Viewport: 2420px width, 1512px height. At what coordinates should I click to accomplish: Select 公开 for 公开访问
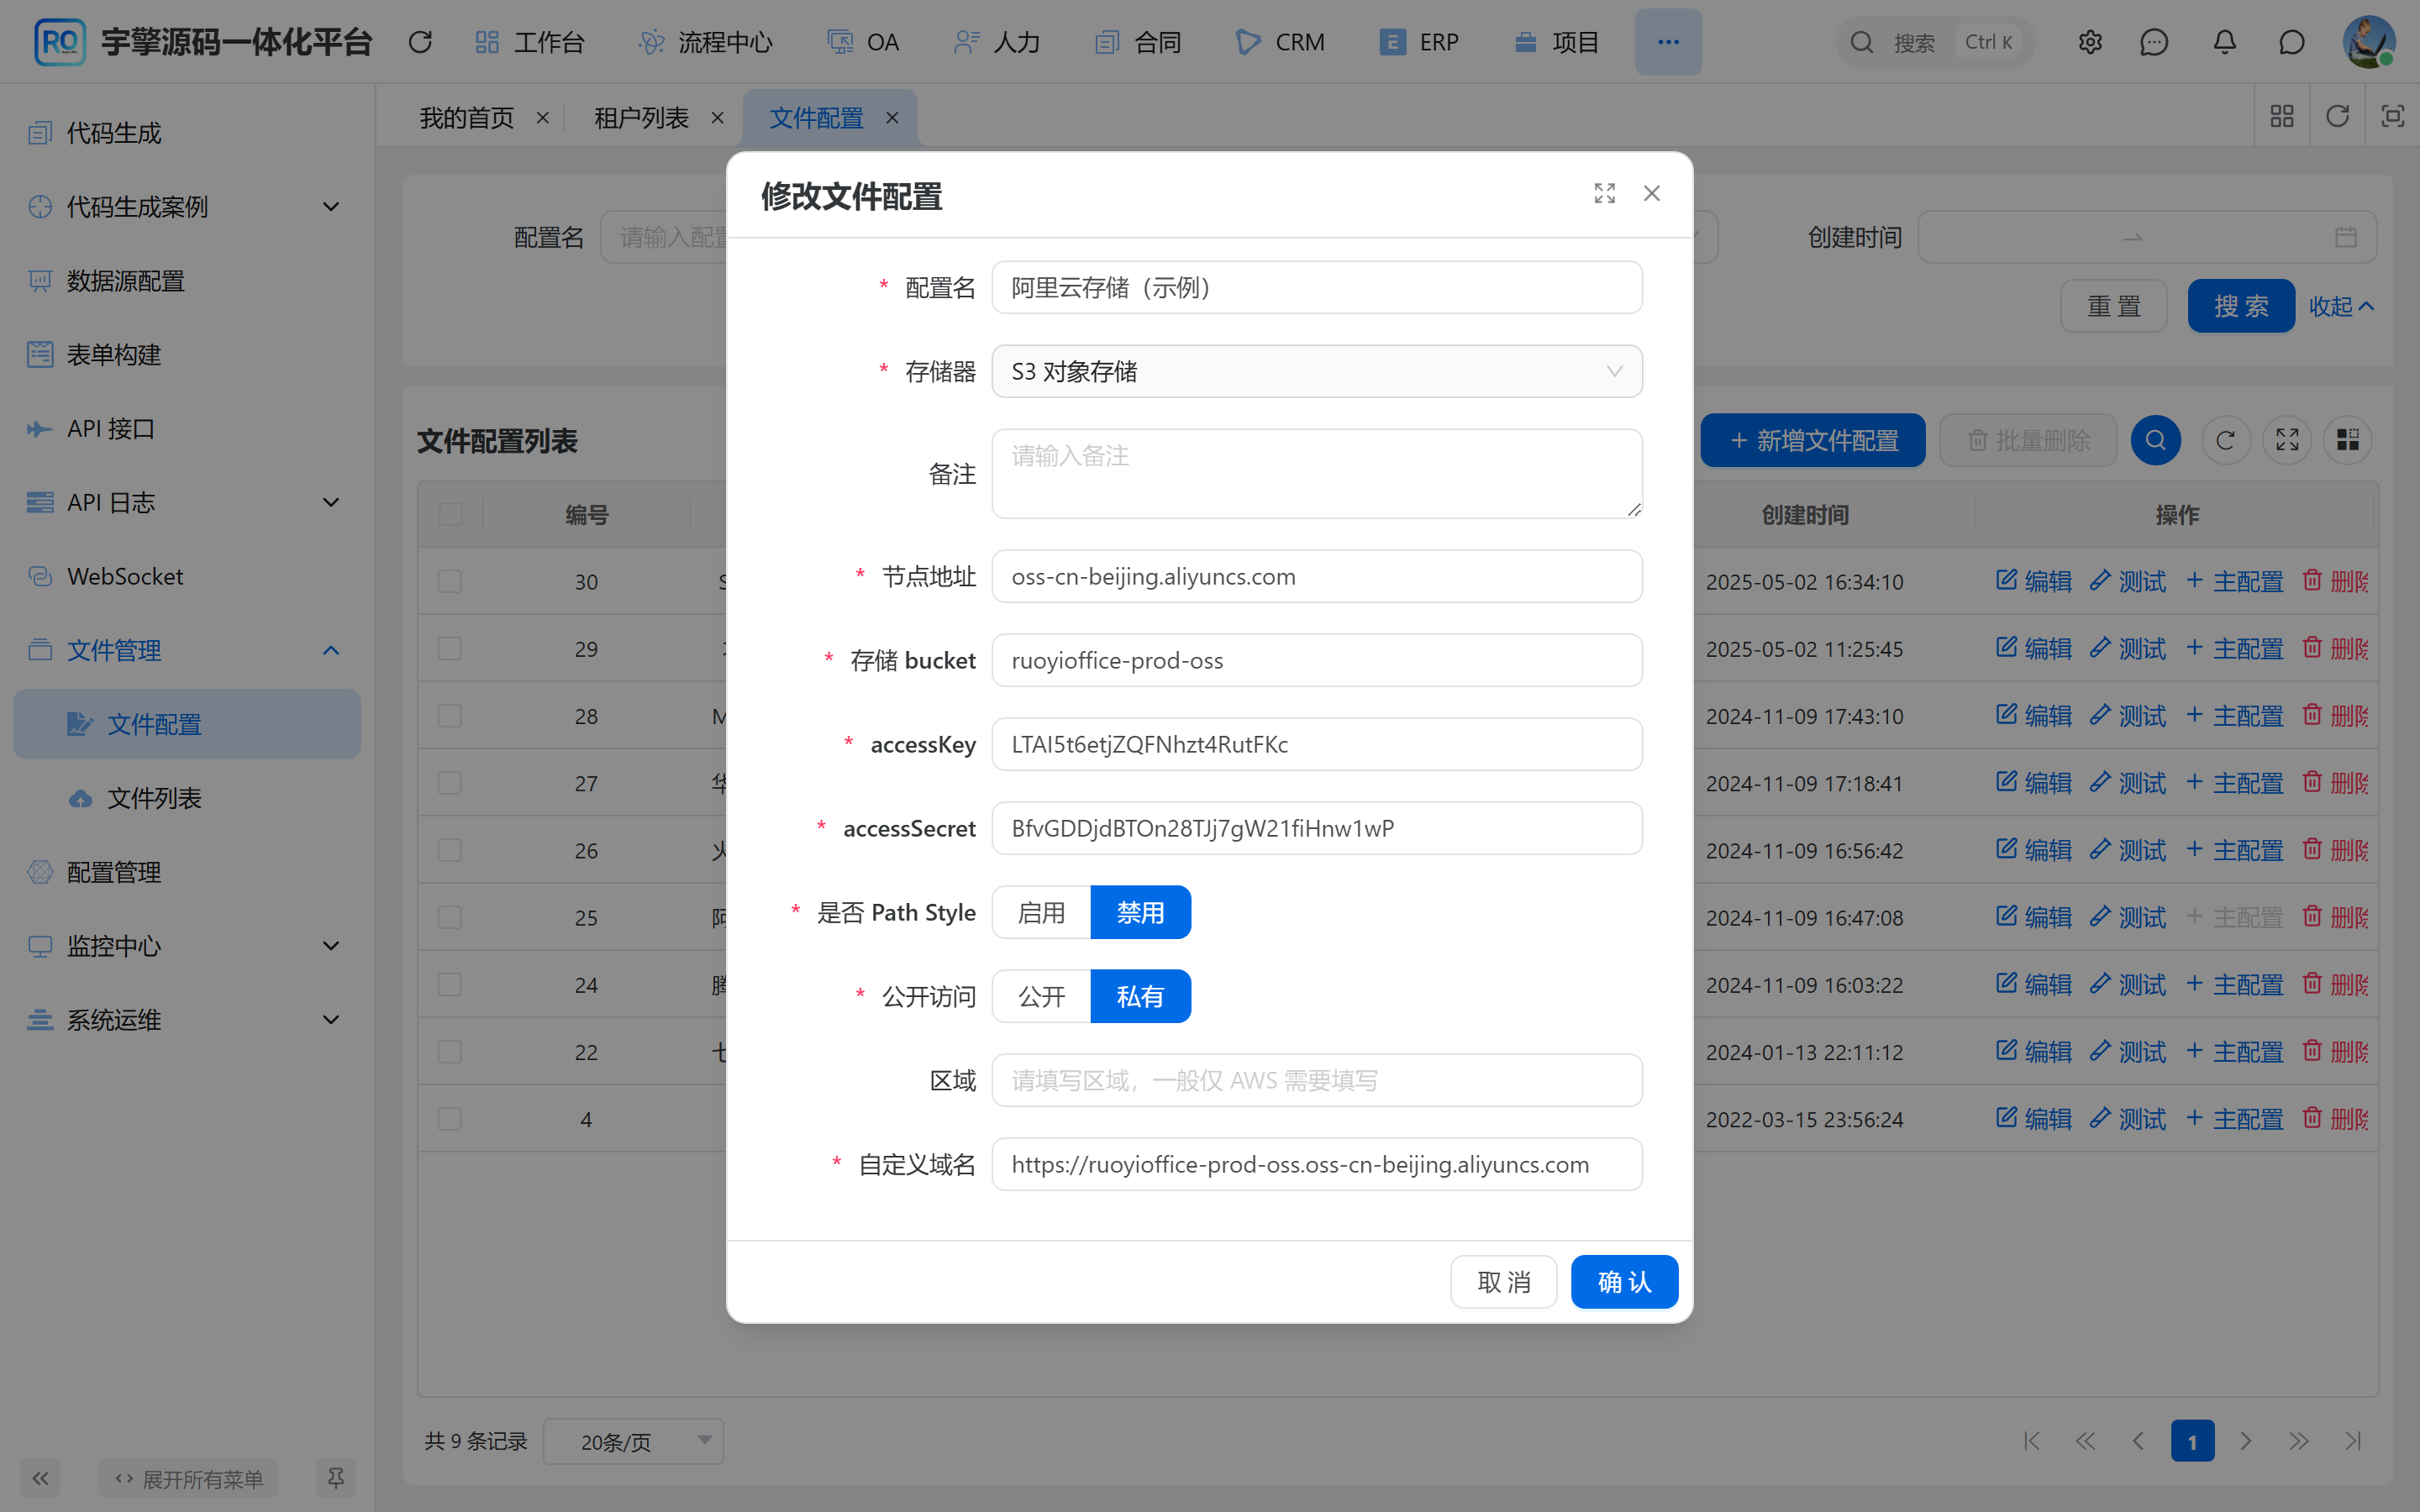click(x=1041, y=996)
